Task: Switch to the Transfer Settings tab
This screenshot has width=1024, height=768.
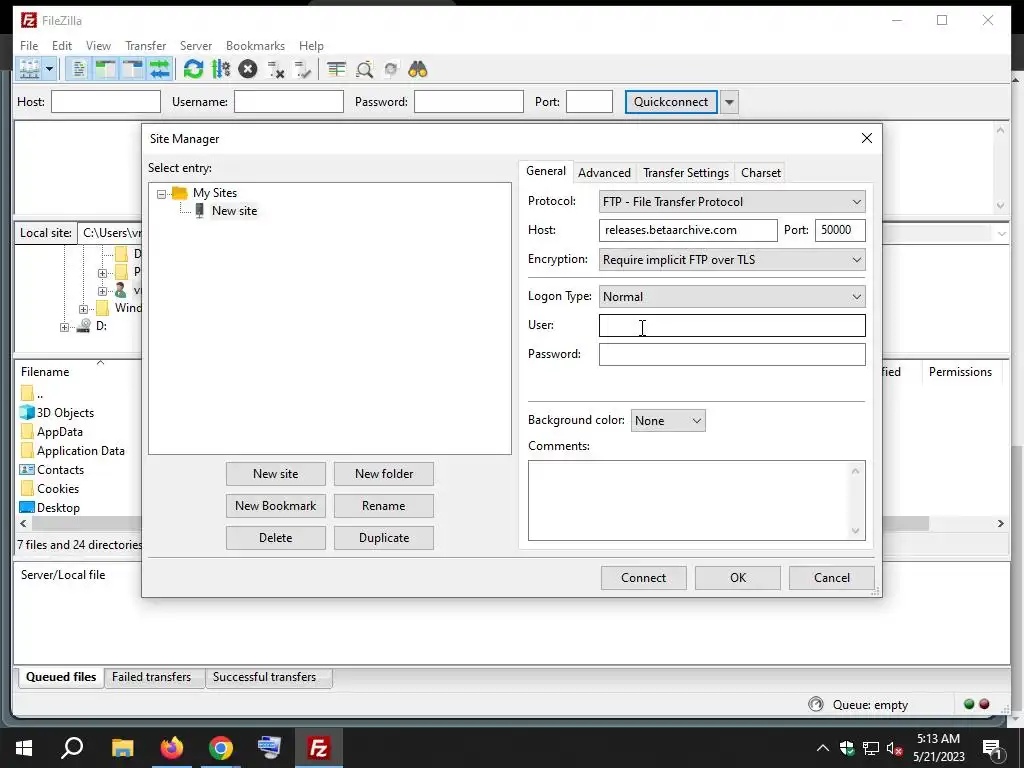Action: [686, 172]
